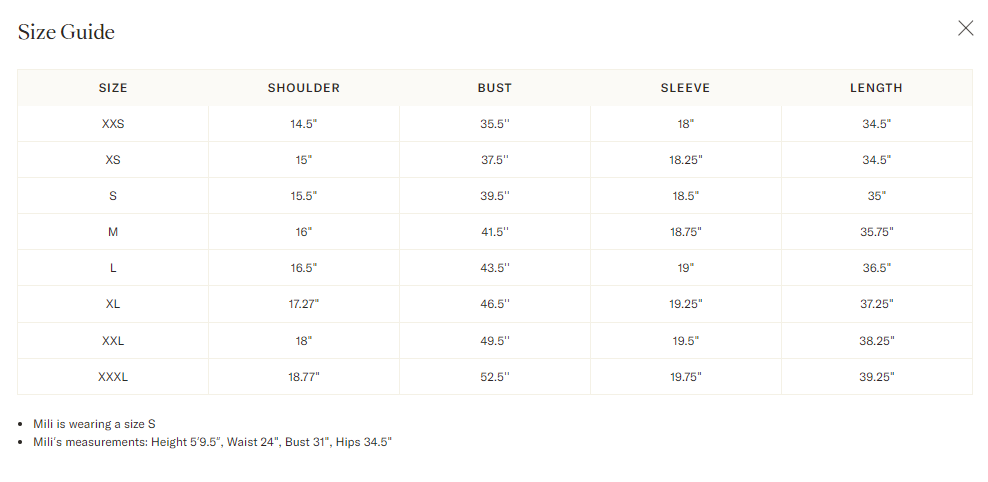Click the LENGTH column header
This screenshot has height=482, width=988.
876,88
